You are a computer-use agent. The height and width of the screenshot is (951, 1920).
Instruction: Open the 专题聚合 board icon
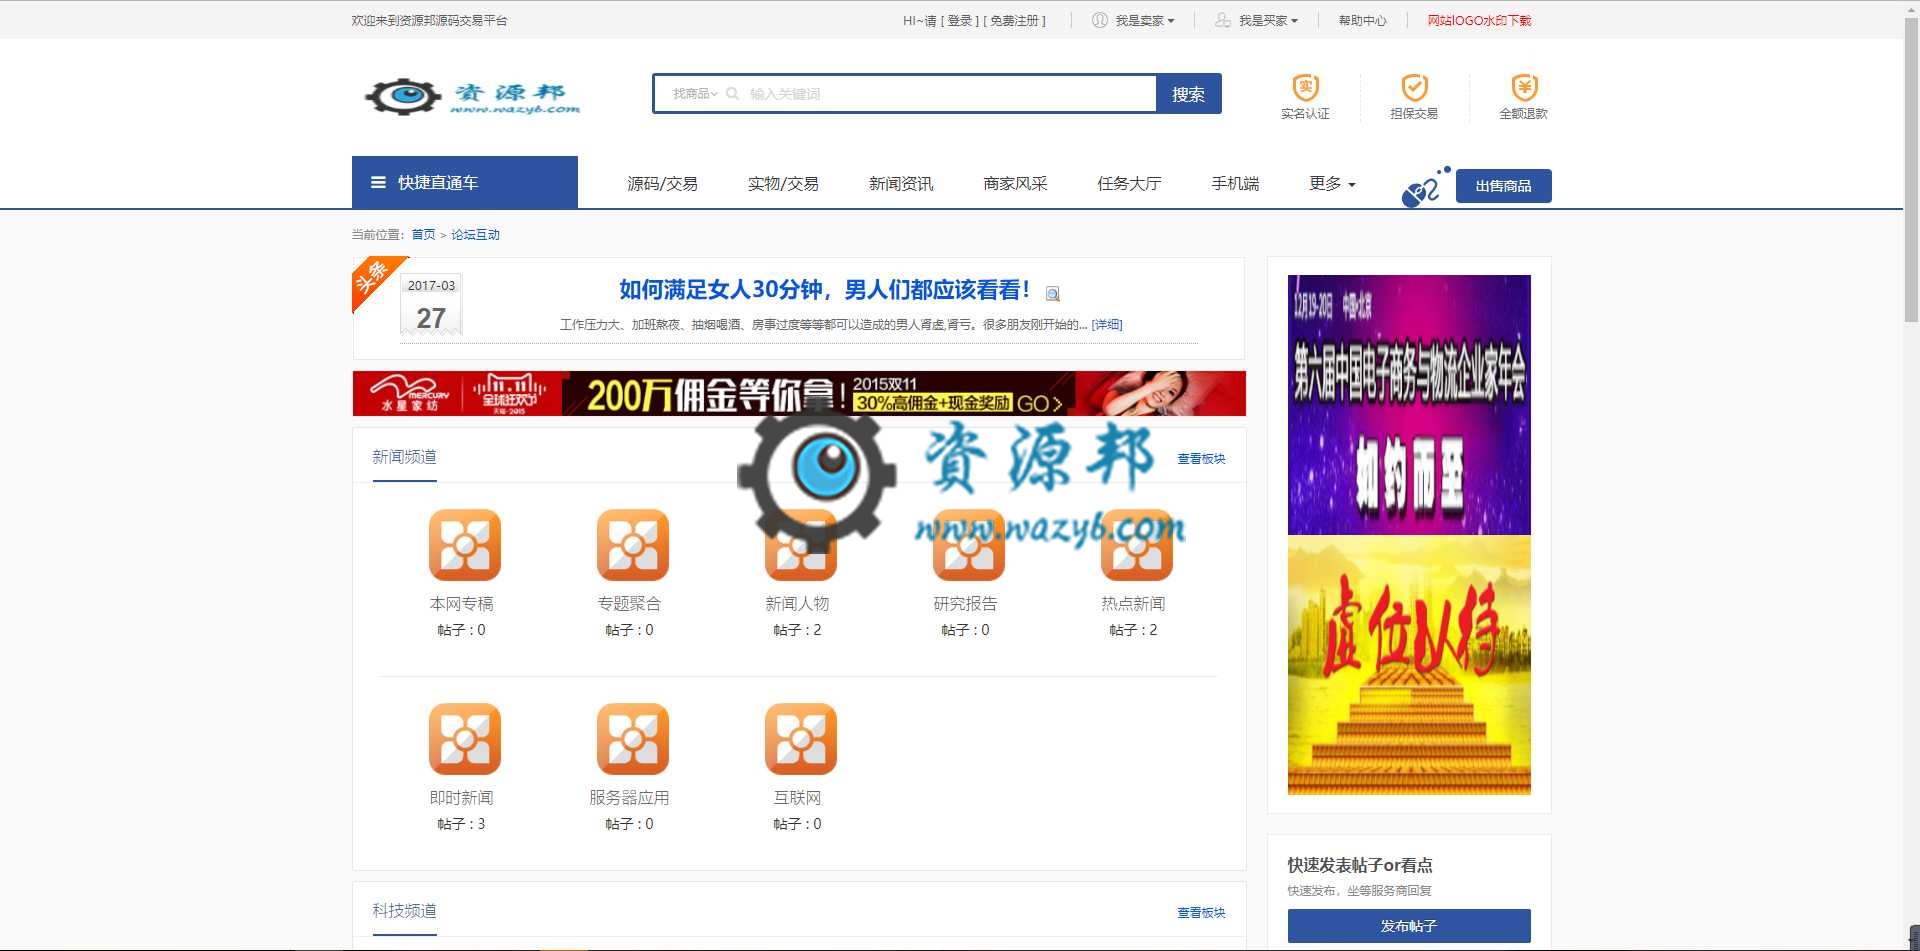click(633, 545)
